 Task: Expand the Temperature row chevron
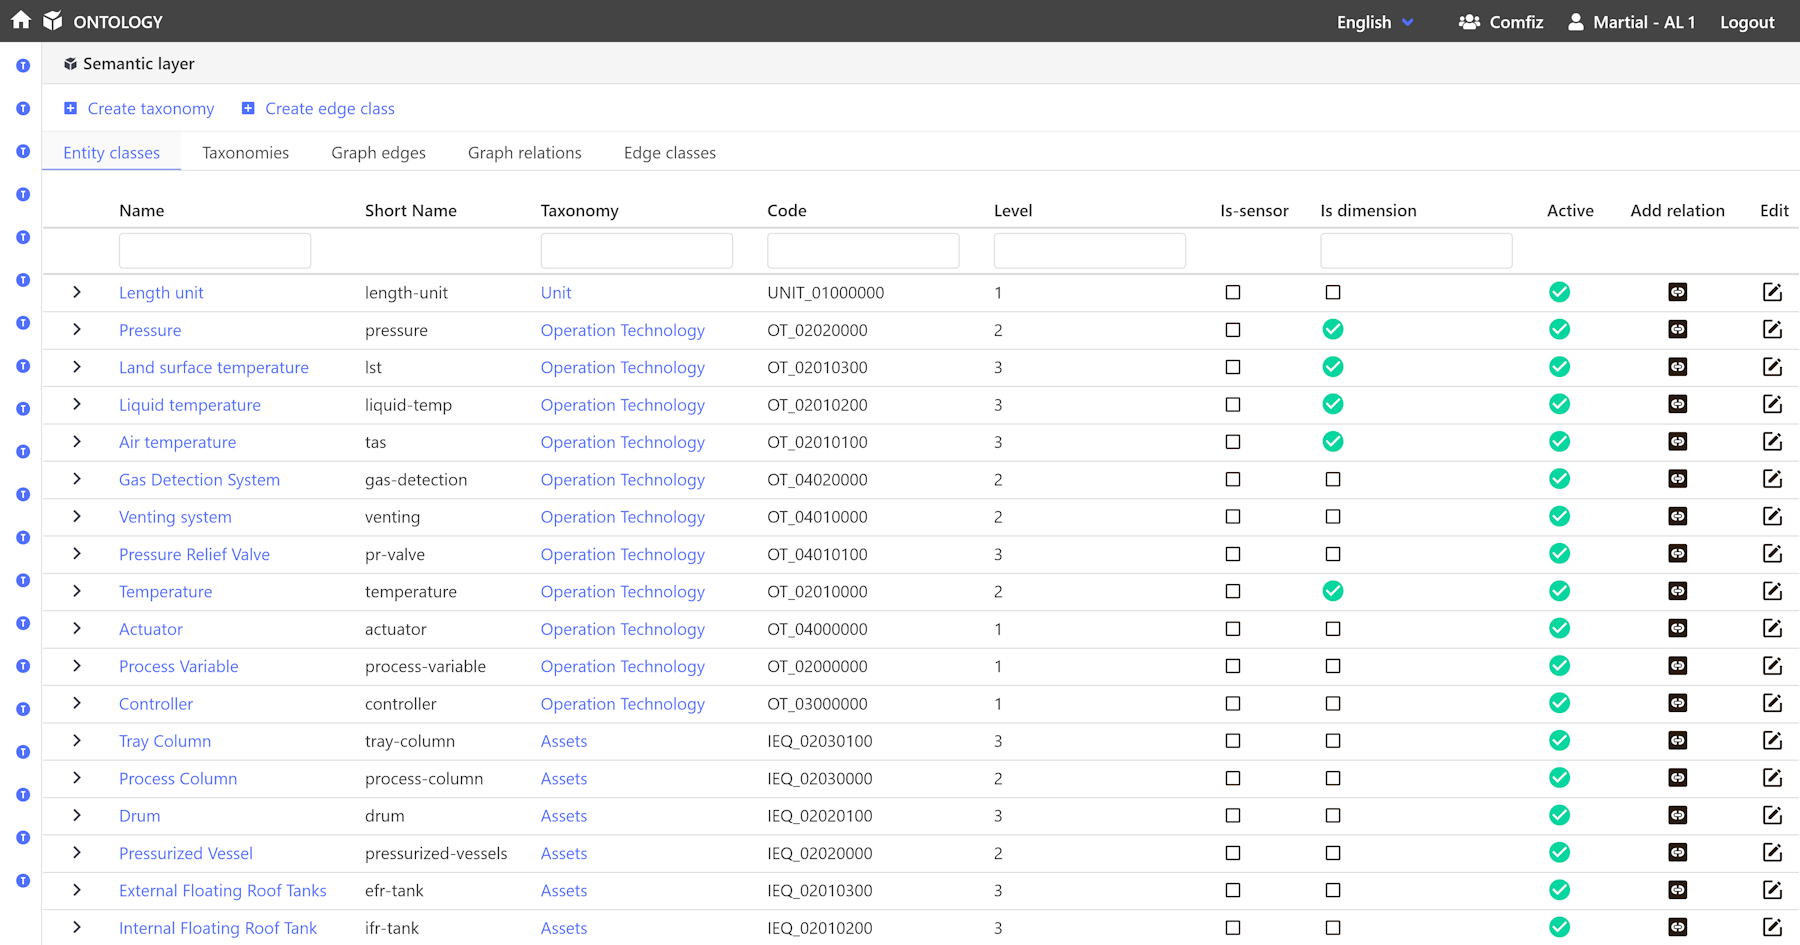[77, 591]
